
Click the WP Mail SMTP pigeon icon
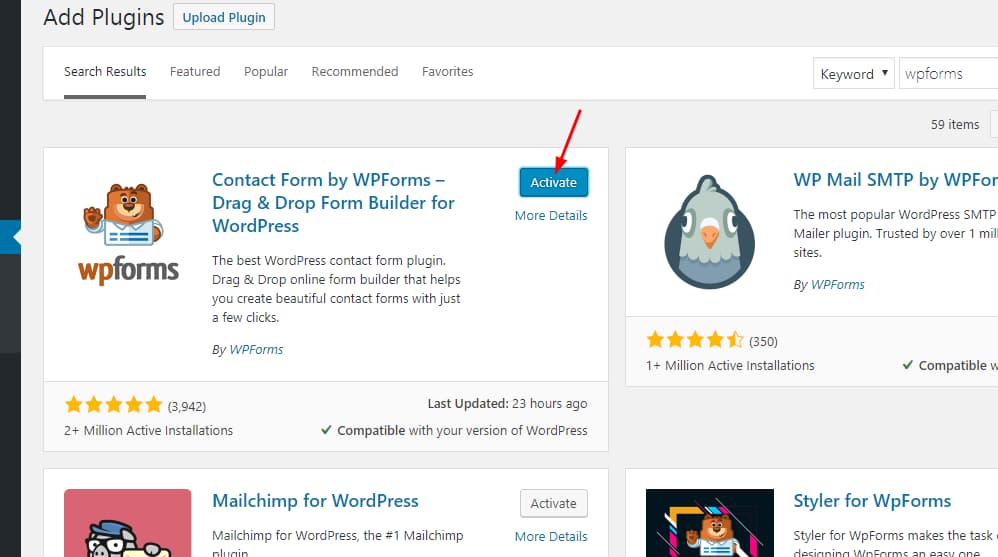coord(710,233)
